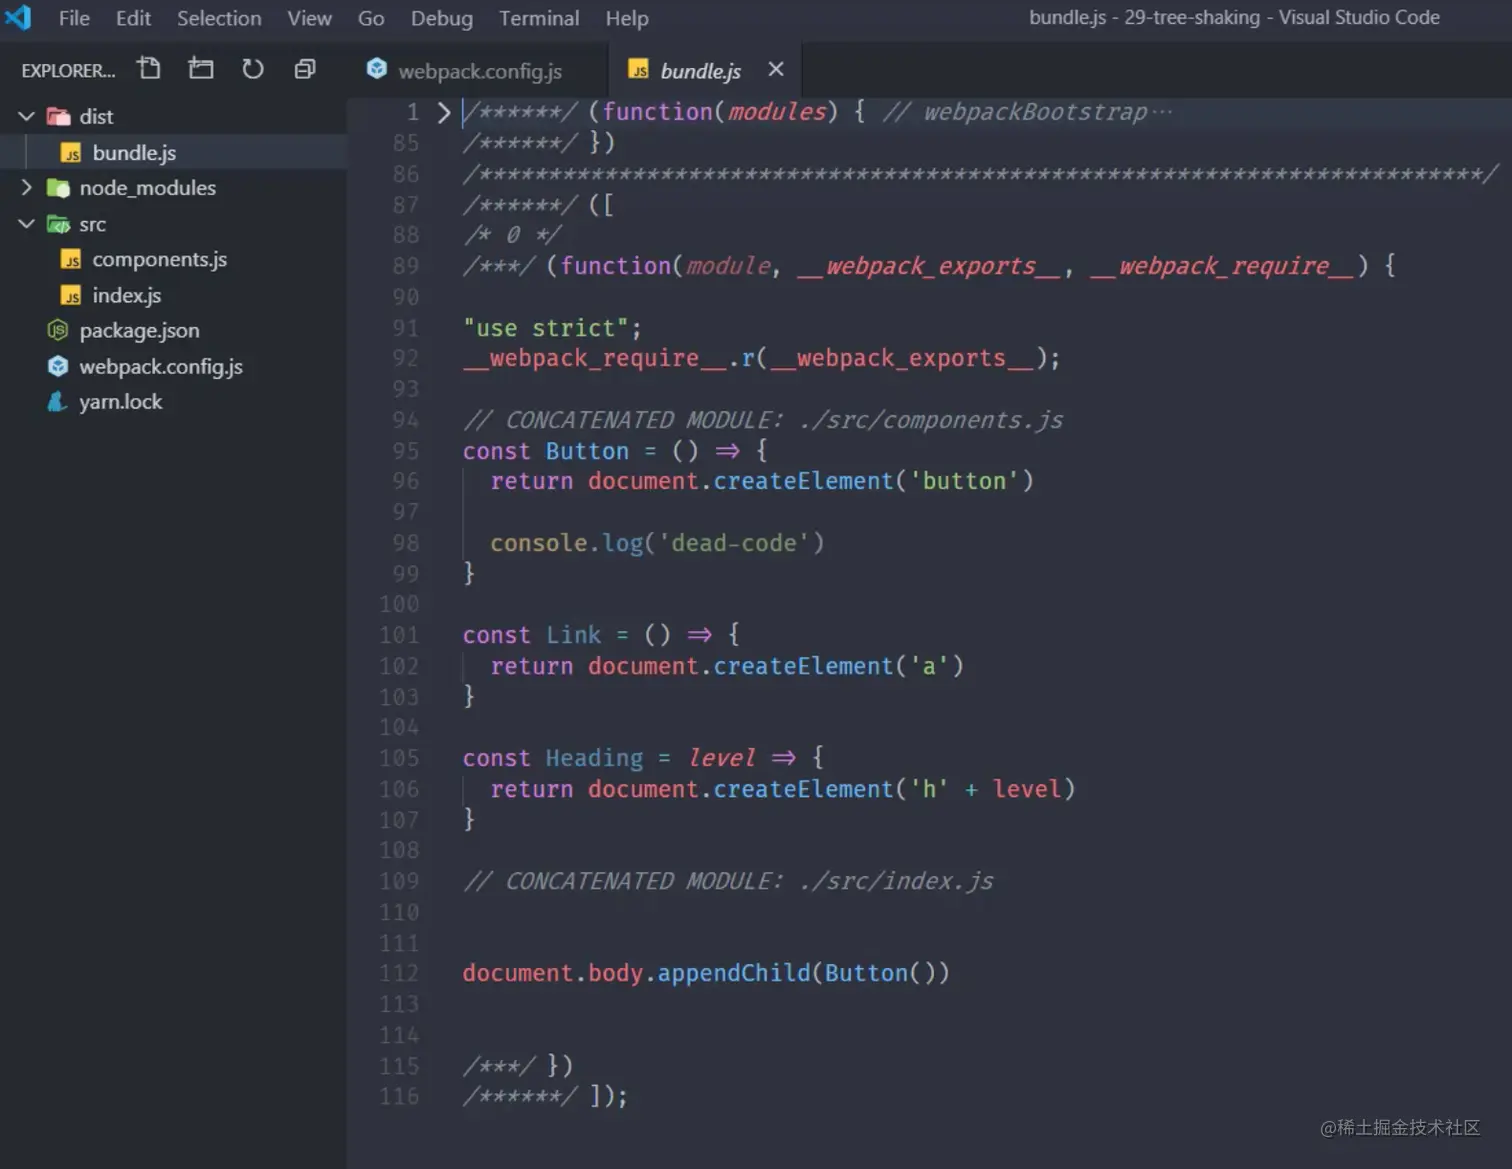Click the JS icon on bundle.js tab
Image resolution: width=1512 pixels, height=1169 pixels.
coord(638,69)
